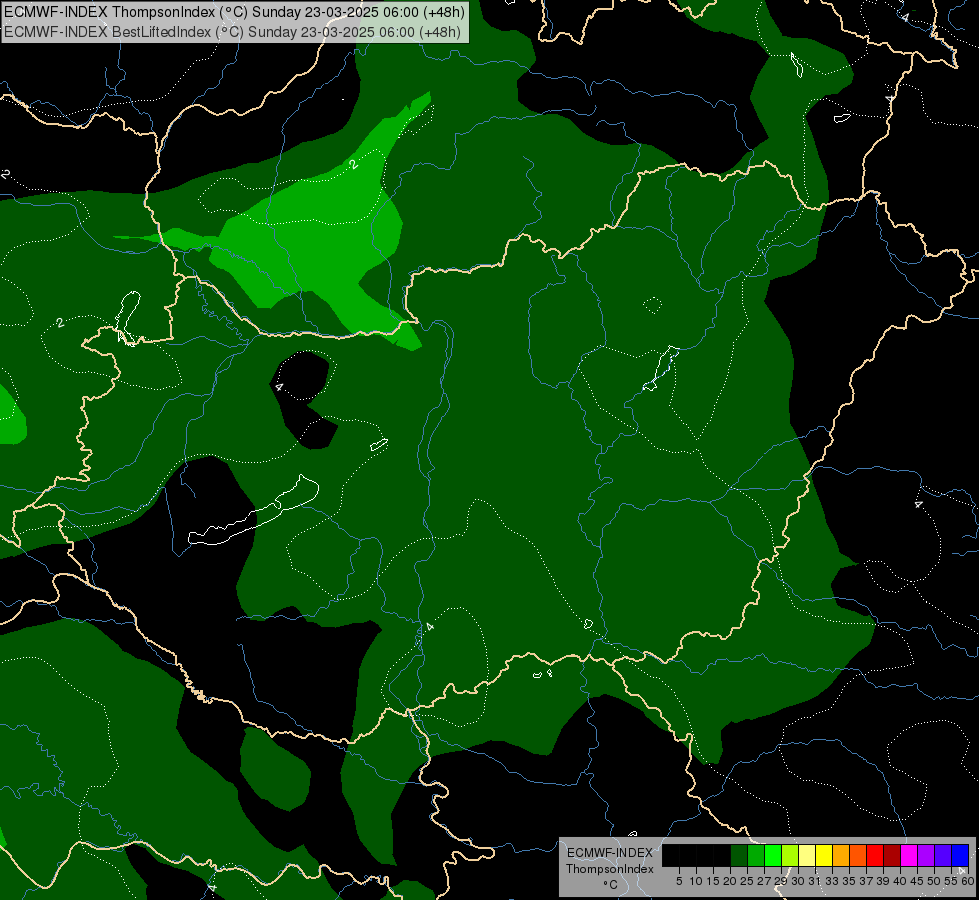Click the legend tick value 37
Image resolution: width=979 pixels, height=900 pixels.
point(865,881)
